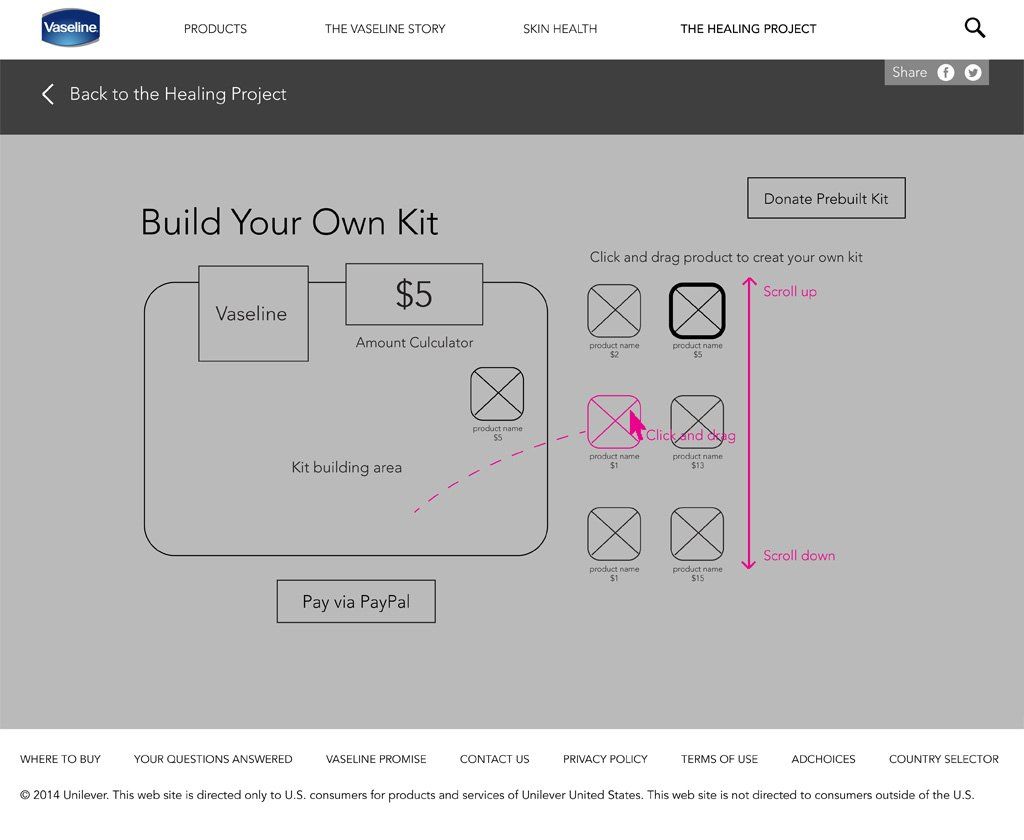Open WHERE TO BUY footer link
The height and width of the screenshot is (840, 1024).
click(60, 759)
